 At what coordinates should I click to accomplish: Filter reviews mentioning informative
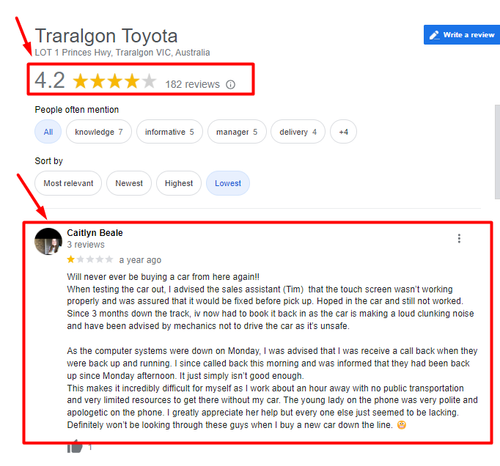[169, 132]
